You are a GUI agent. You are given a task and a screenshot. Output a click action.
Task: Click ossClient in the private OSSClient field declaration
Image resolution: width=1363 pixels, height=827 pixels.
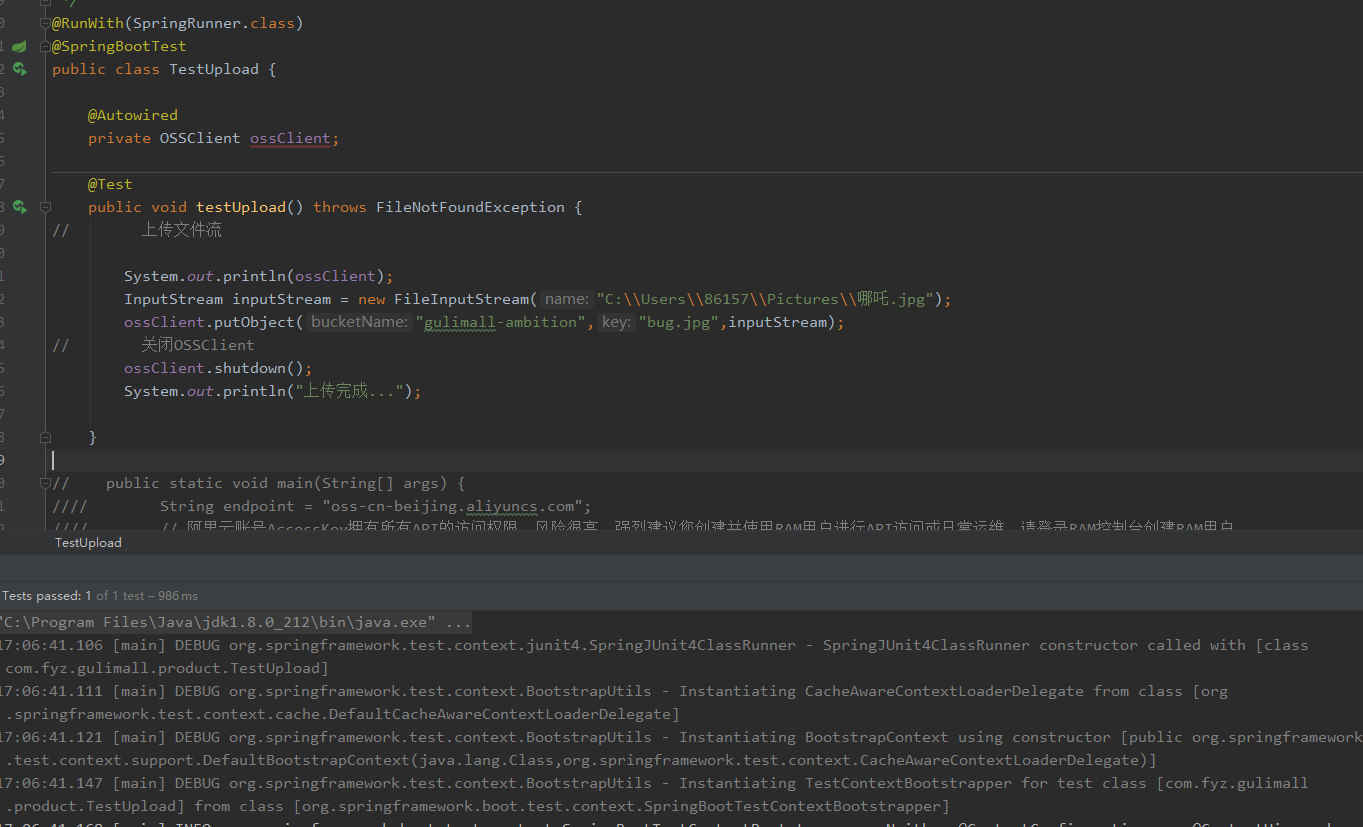point(292,138)
